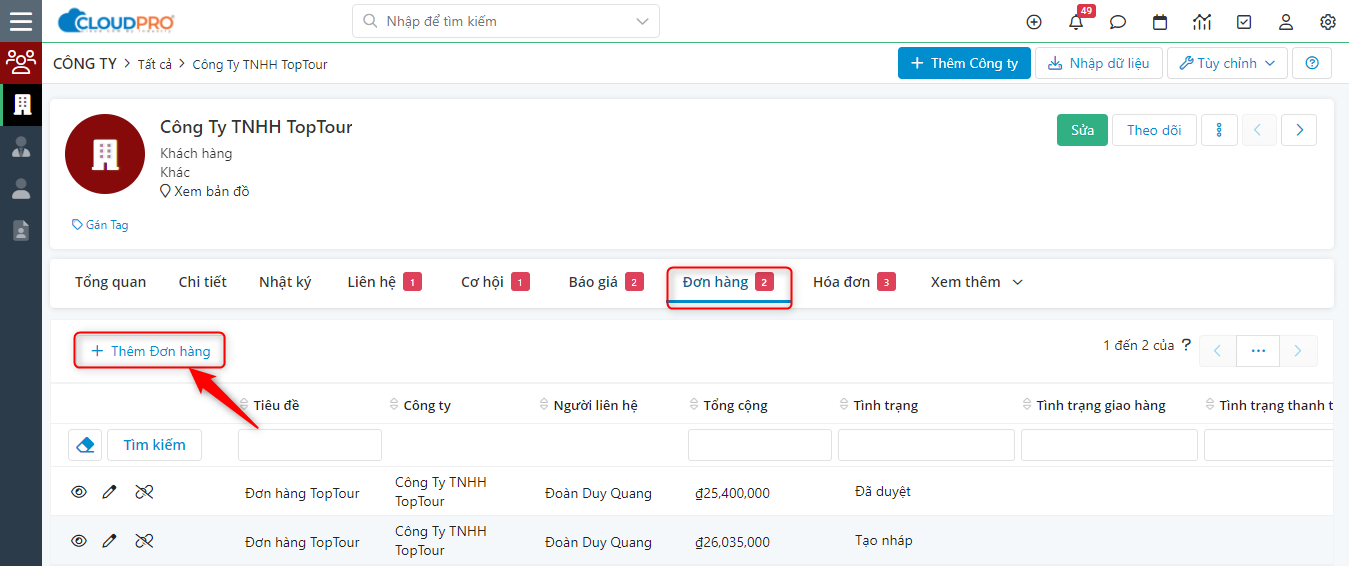Click the green Sửa button
Screen dimensions: 1349x566
click(x=1083, y=130)
